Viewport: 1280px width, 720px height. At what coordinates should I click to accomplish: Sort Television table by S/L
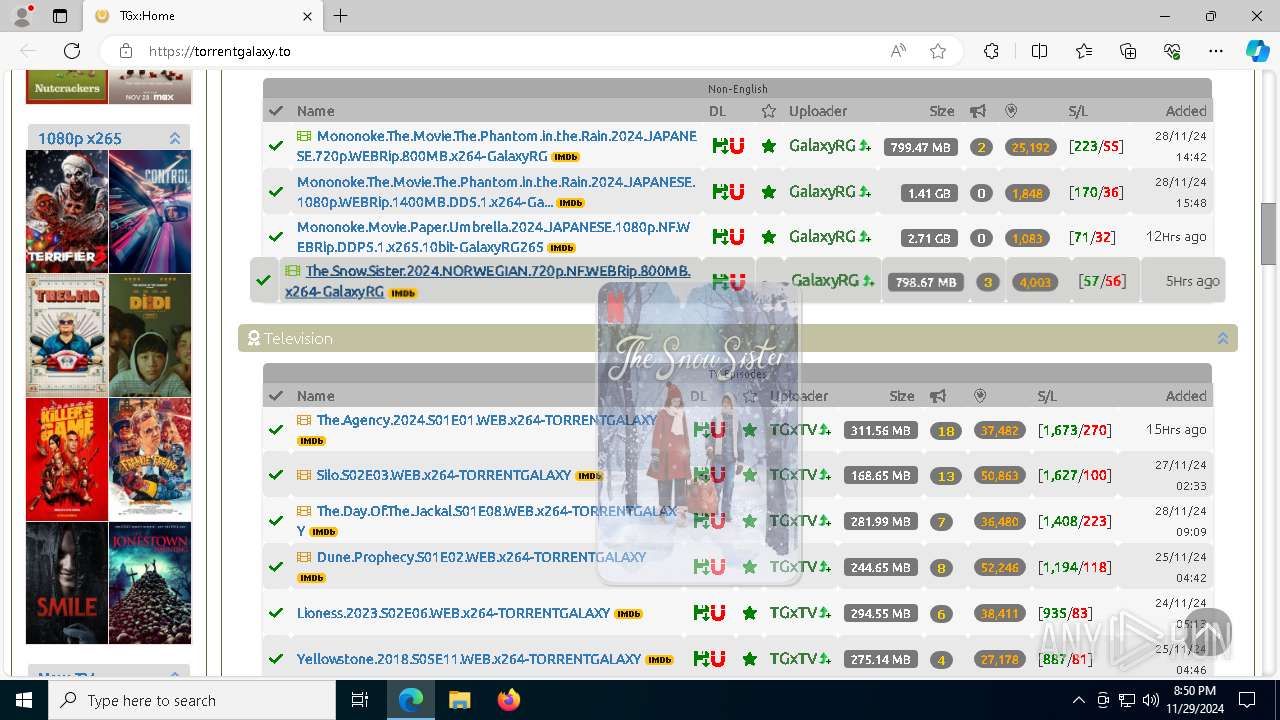click(x=1048, y=396)
